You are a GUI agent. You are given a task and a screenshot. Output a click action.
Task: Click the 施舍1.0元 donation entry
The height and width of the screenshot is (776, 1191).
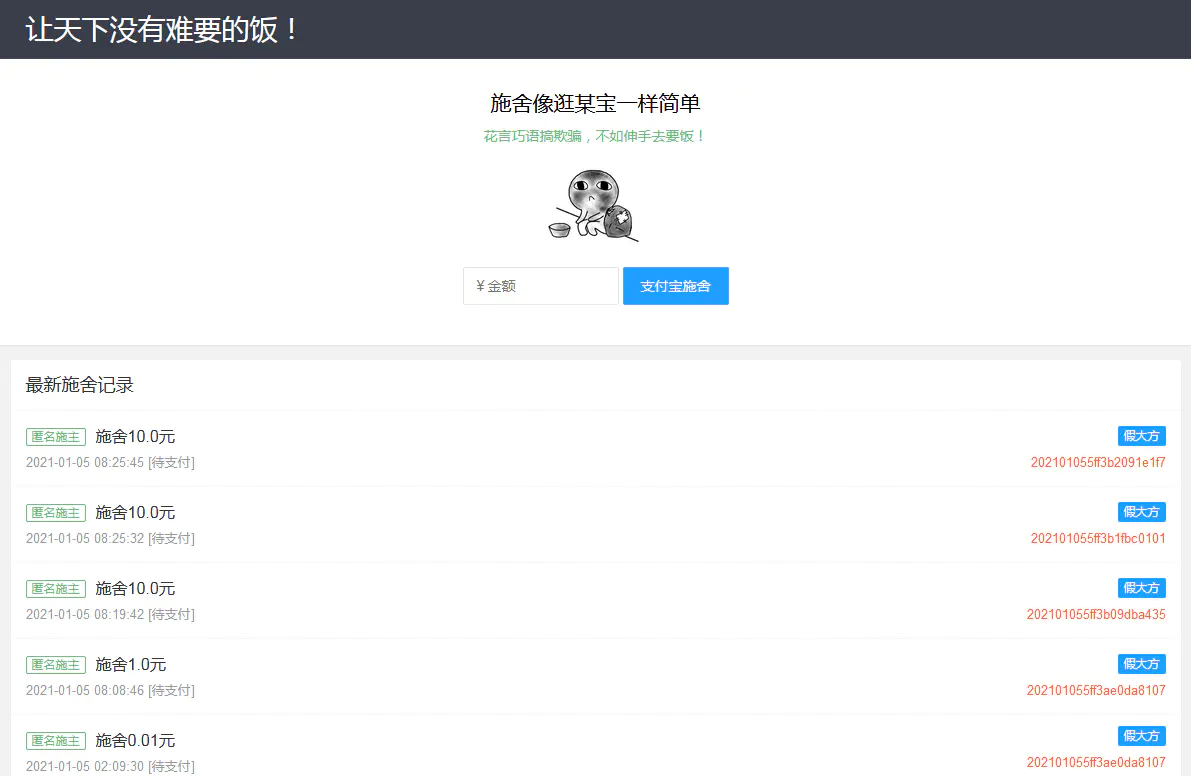coord(130,664)
